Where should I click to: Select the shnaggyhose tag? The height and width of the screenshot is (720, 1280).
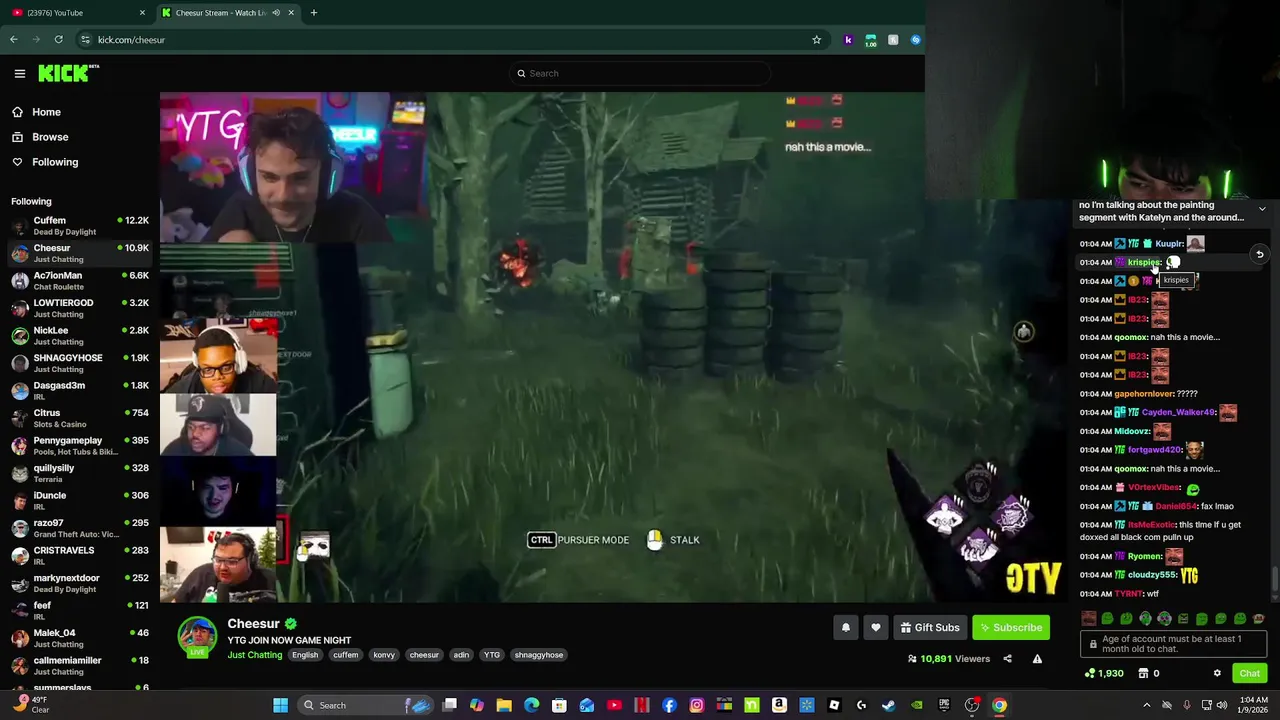tap(539, 655)
